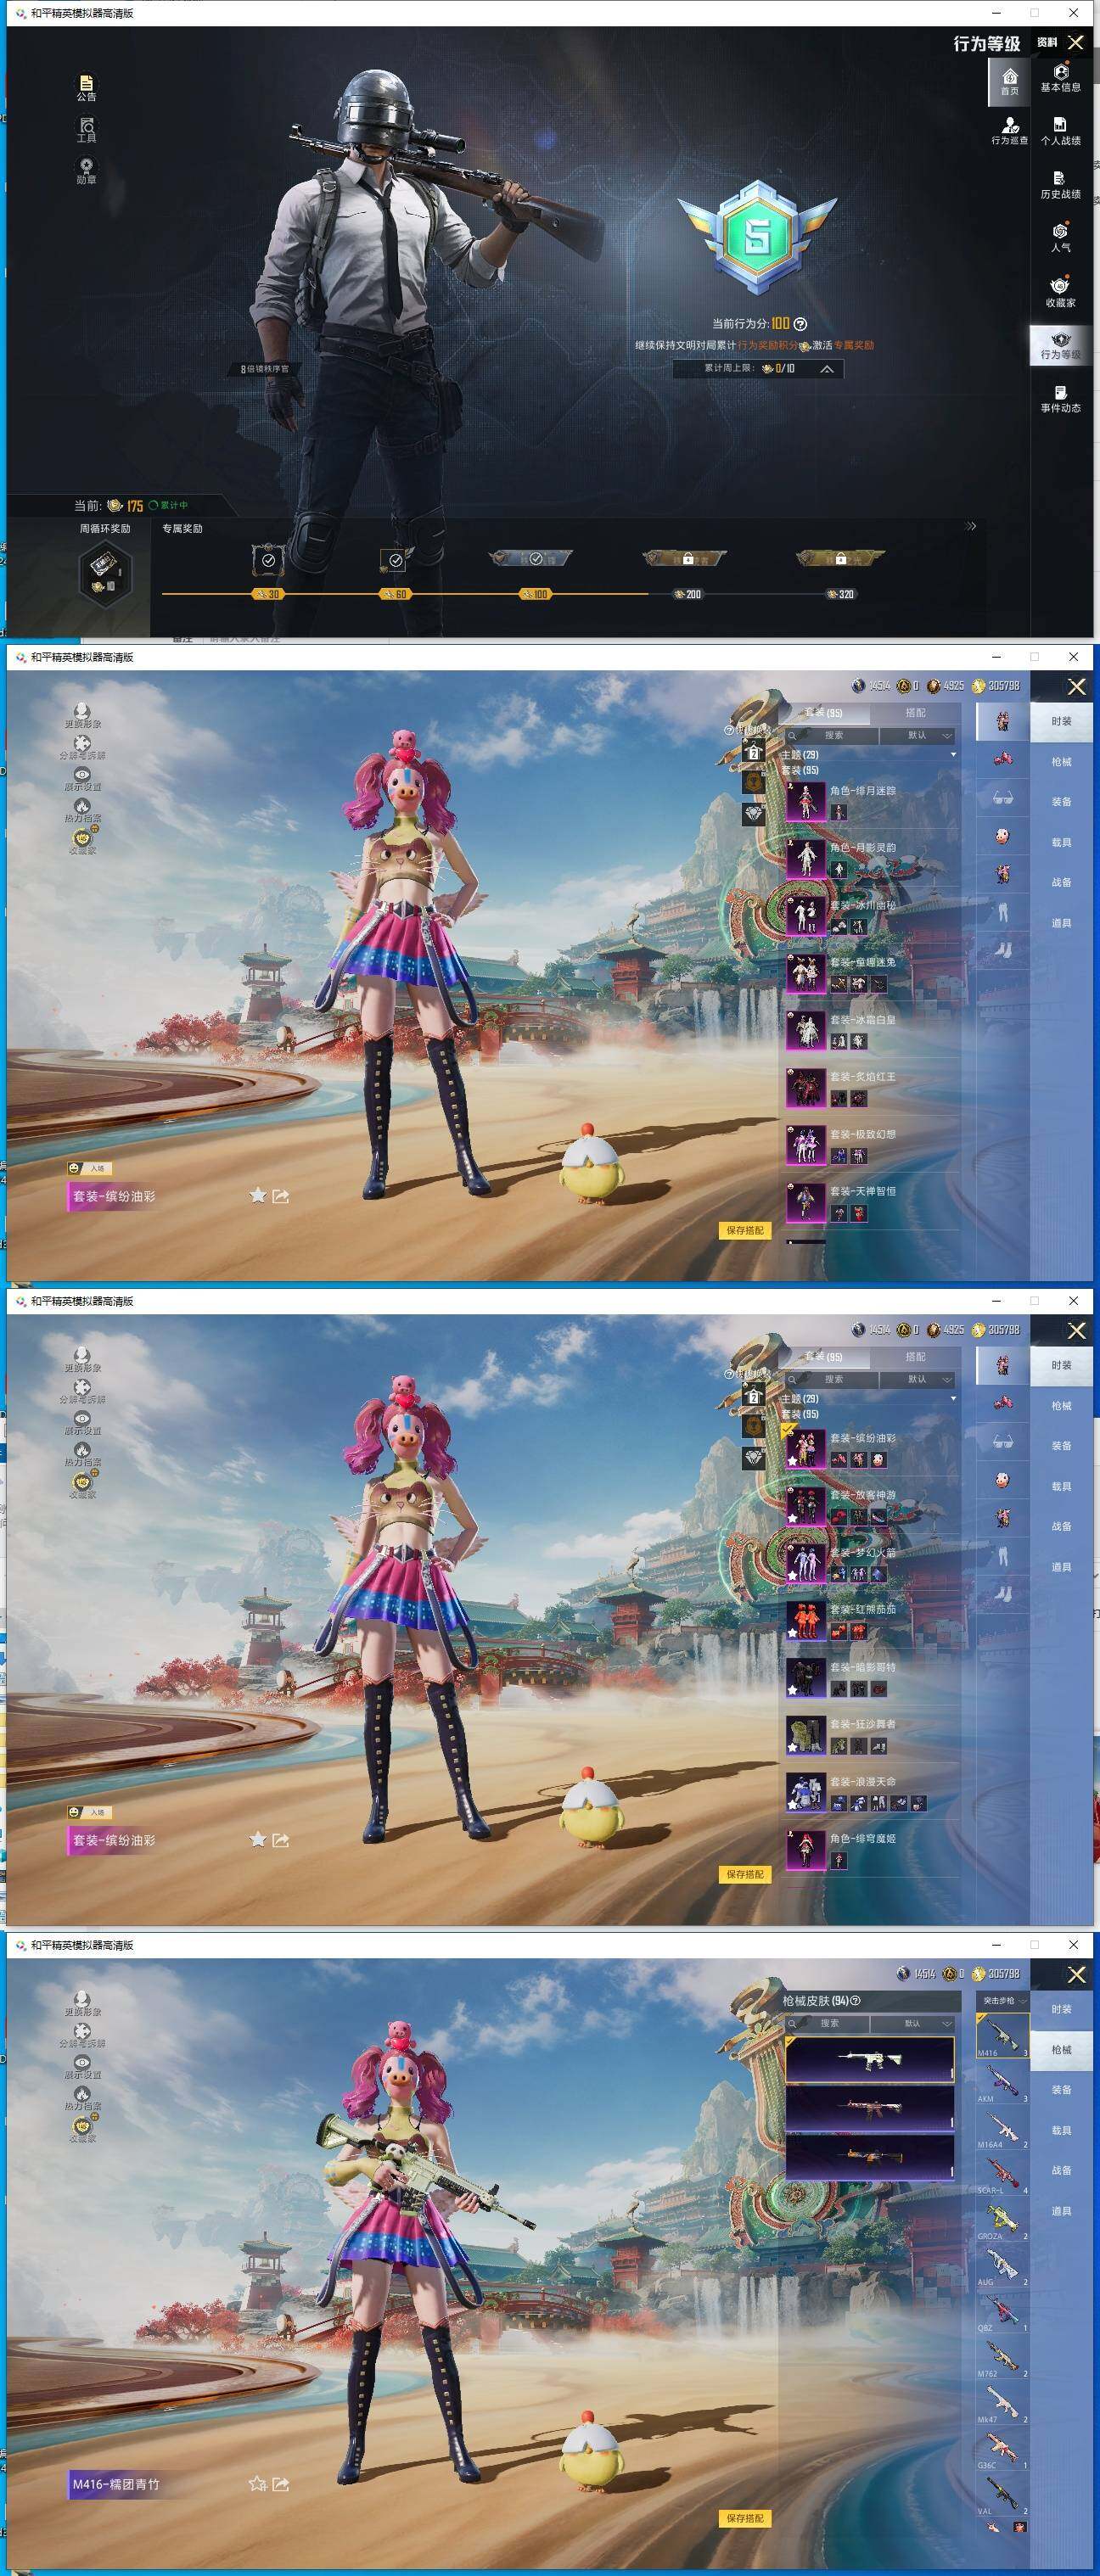Viewport: 1100px width, 2576px height.
Task: Select the 角色-绯月迷踪 outfit row
Action: (x=870, y=800)
